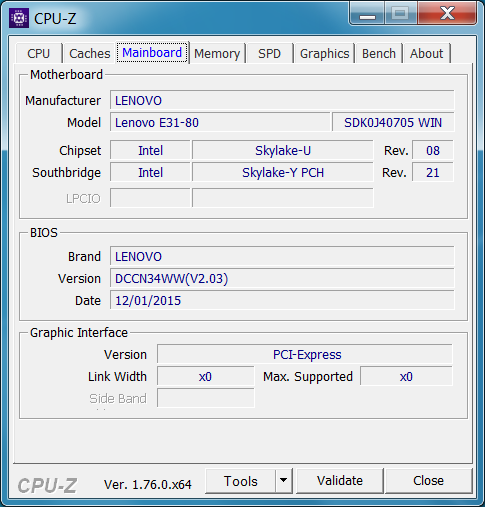485x507 pixels.
Task: Expand the Tools dropdown arrow
Action: point(284,481)
